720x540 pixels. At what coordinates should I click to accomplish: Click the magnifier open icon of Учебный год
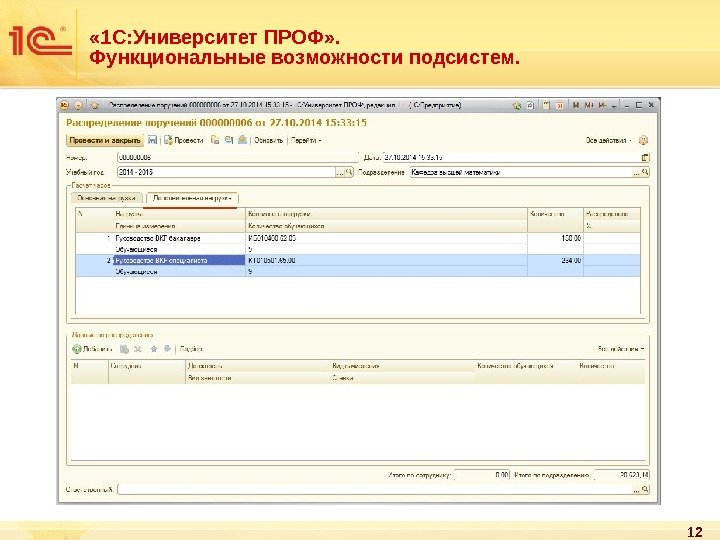click(349, 172)
